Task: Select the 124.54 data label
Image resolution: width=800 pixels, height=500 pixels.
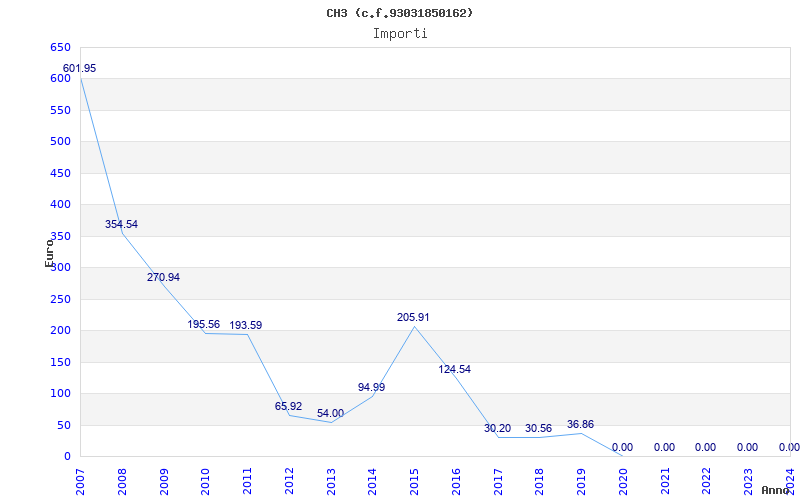Action: point(455,369)
